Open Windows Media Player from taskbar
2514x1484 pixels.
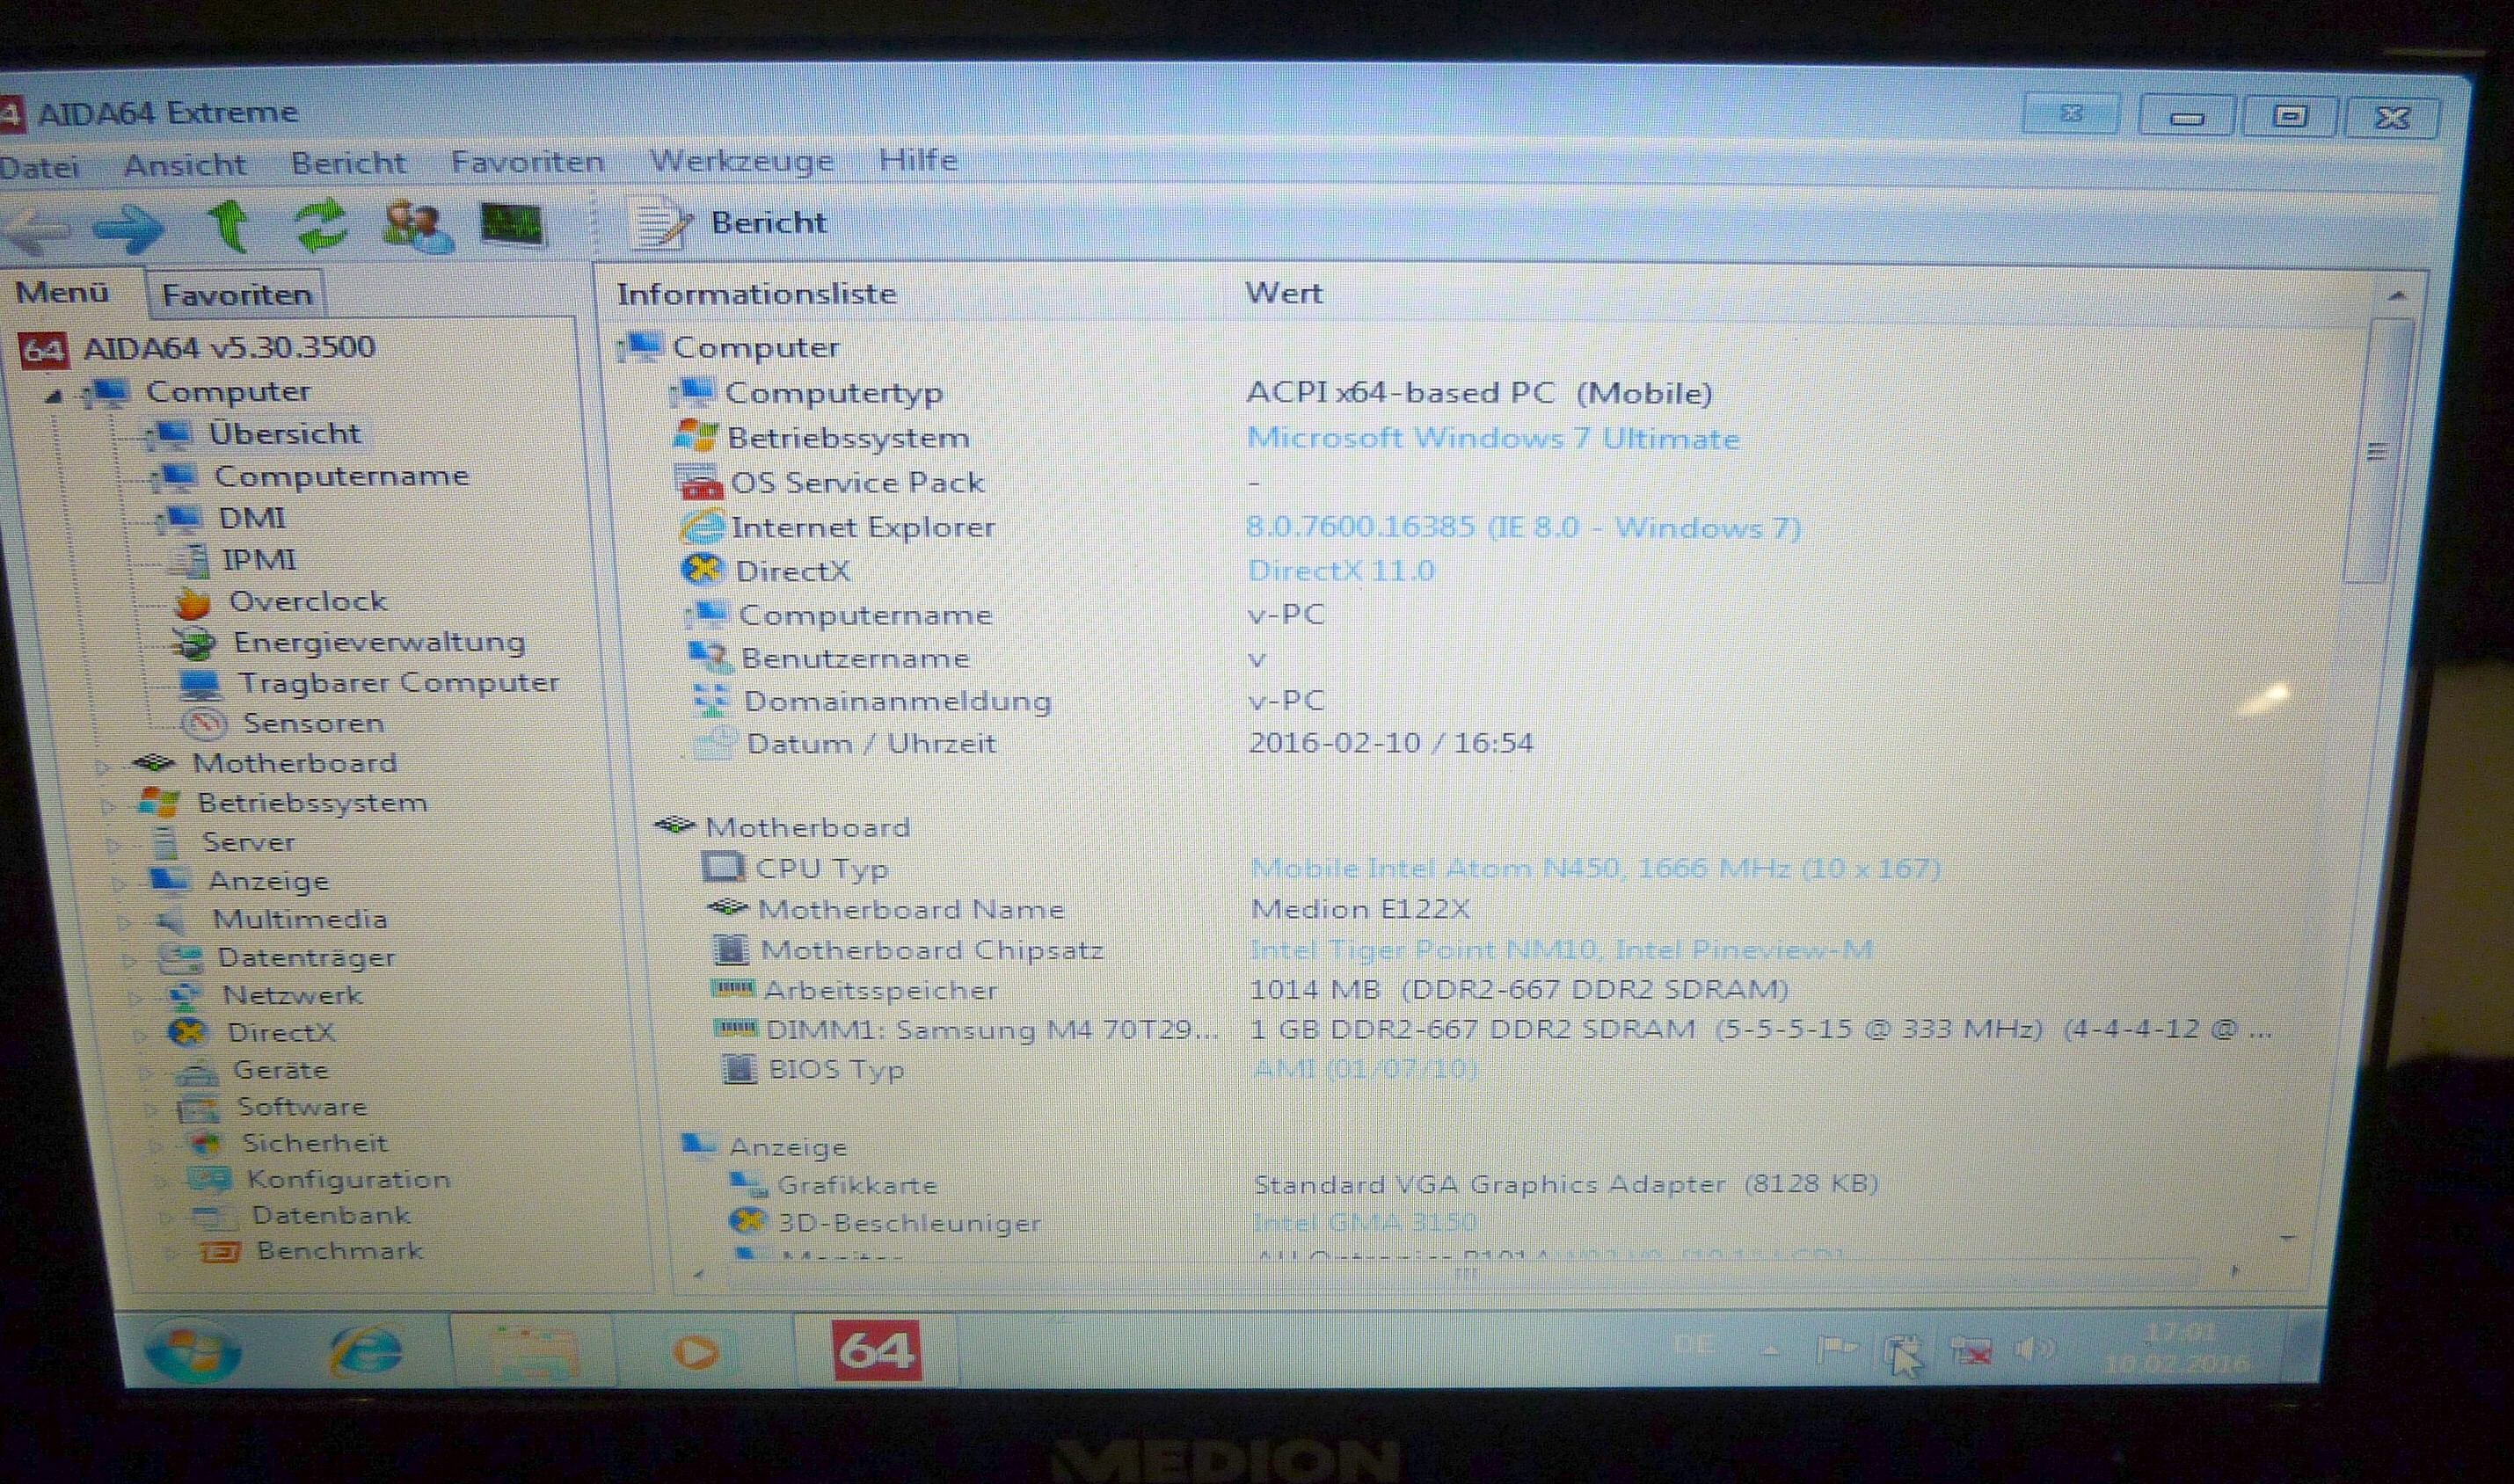click(x=696, y=1352)
